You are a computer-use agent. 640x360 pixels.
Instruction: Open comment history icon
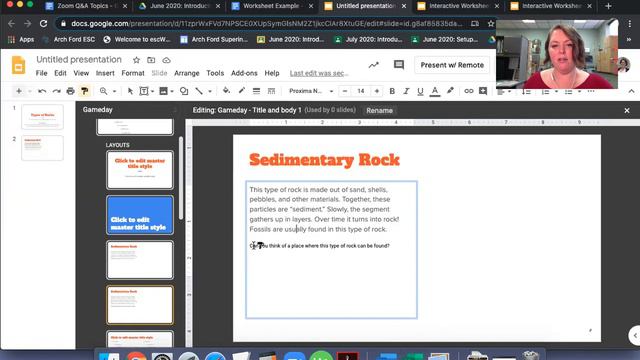398,65
